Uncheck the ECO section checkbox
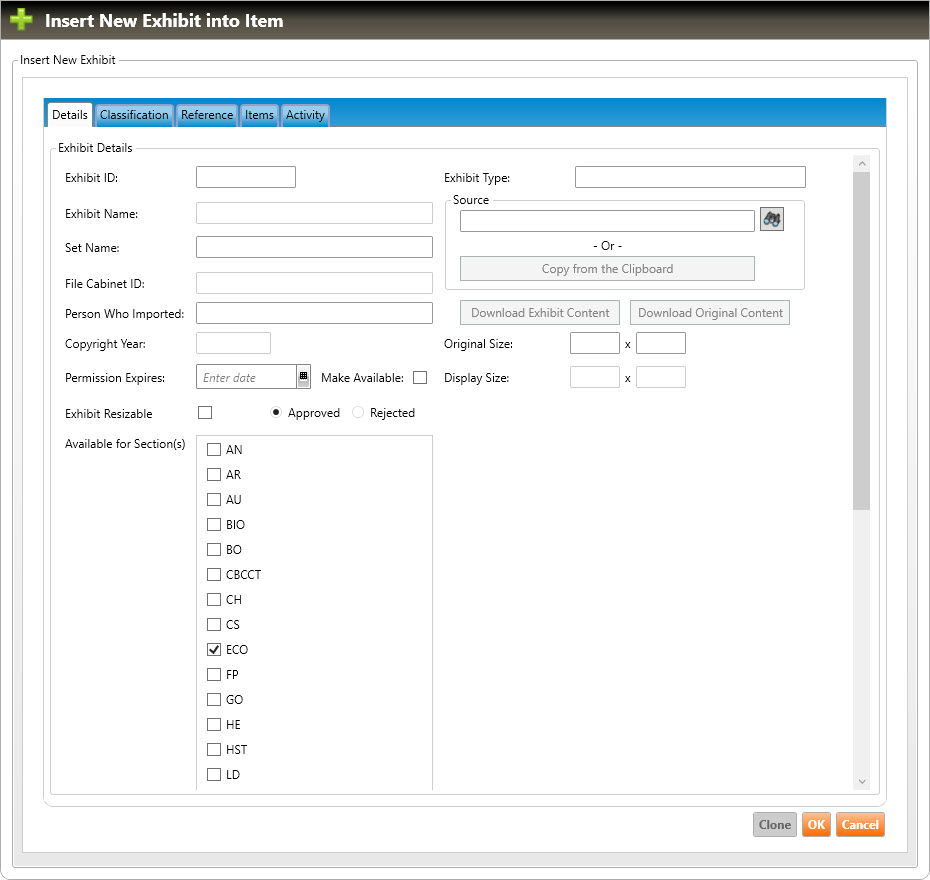 click(x=214, y=649)
